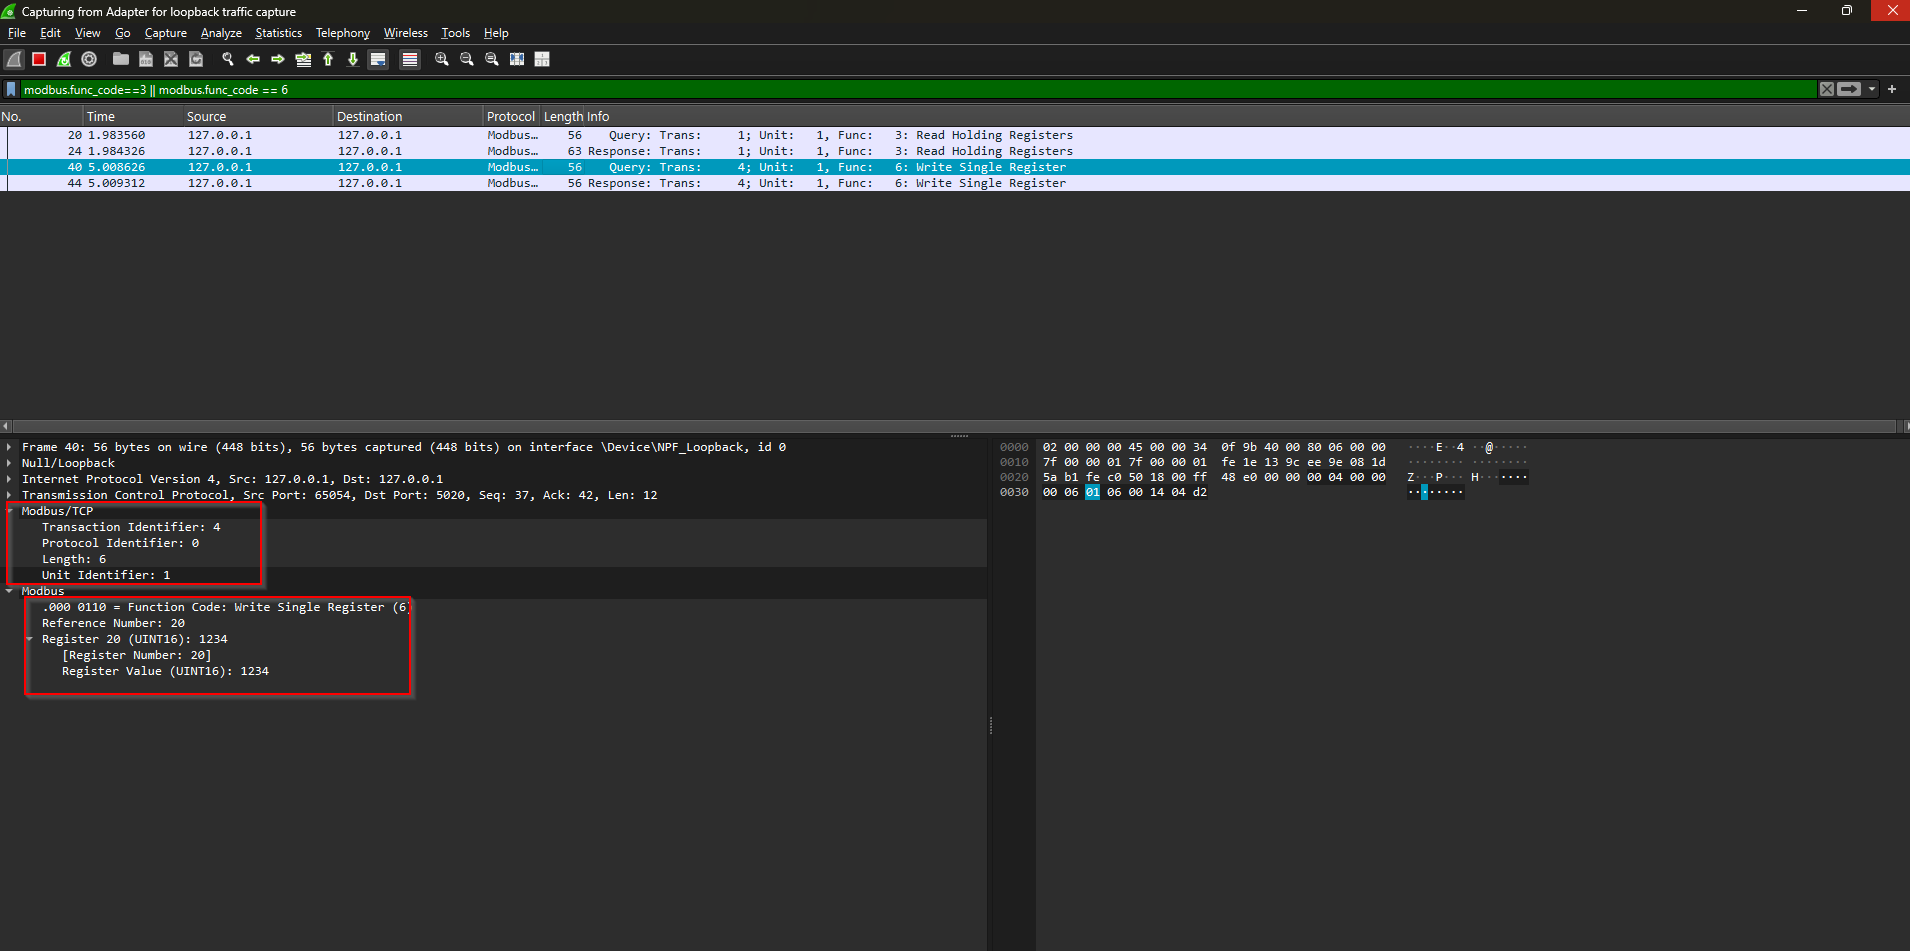Image resolution: width=1910 pixels, height=951 pixels.
Task: Sort packets by Destination column header
Action: 408,116
